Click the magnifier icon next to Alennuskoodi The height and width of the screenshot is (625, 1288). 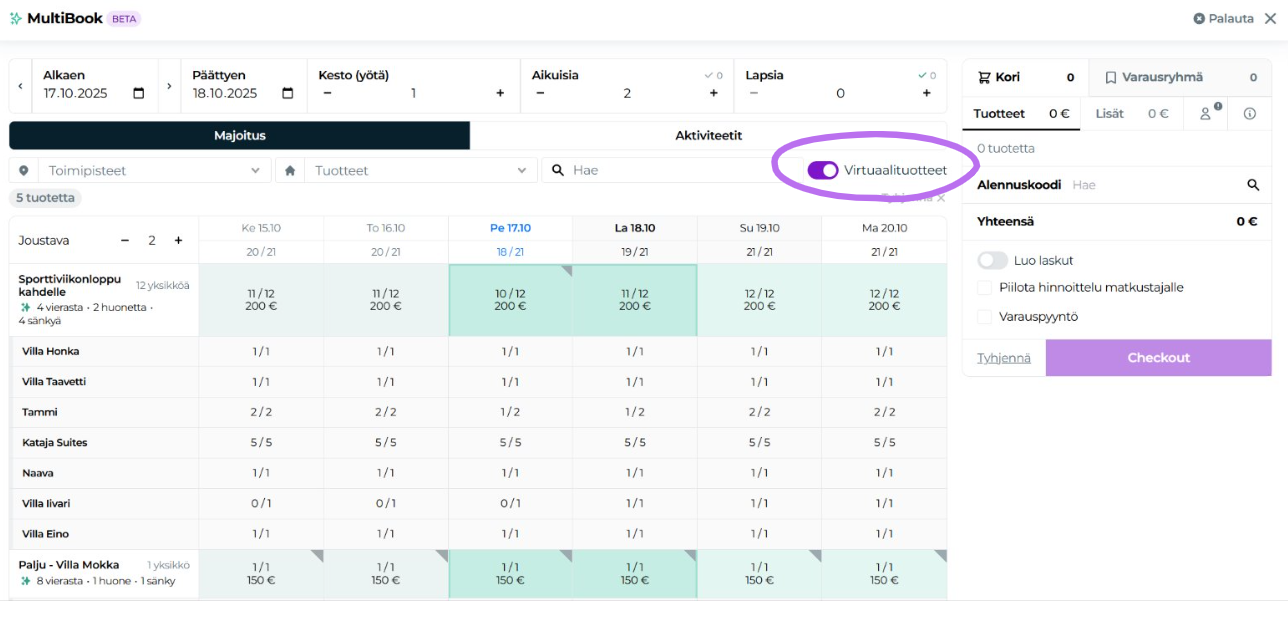[1253, 185]
